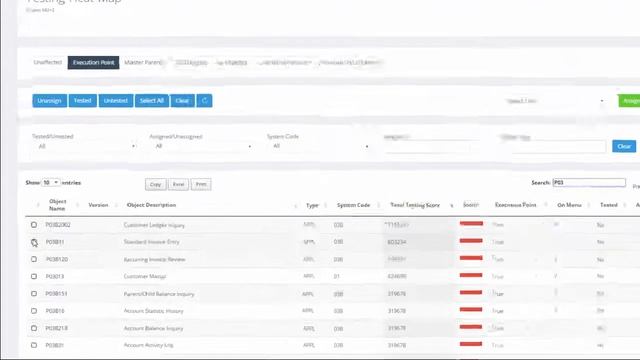The width and height of the screenshot is (640, 360).
Task: Click the object name P03B2002
Action: point(58,225)
